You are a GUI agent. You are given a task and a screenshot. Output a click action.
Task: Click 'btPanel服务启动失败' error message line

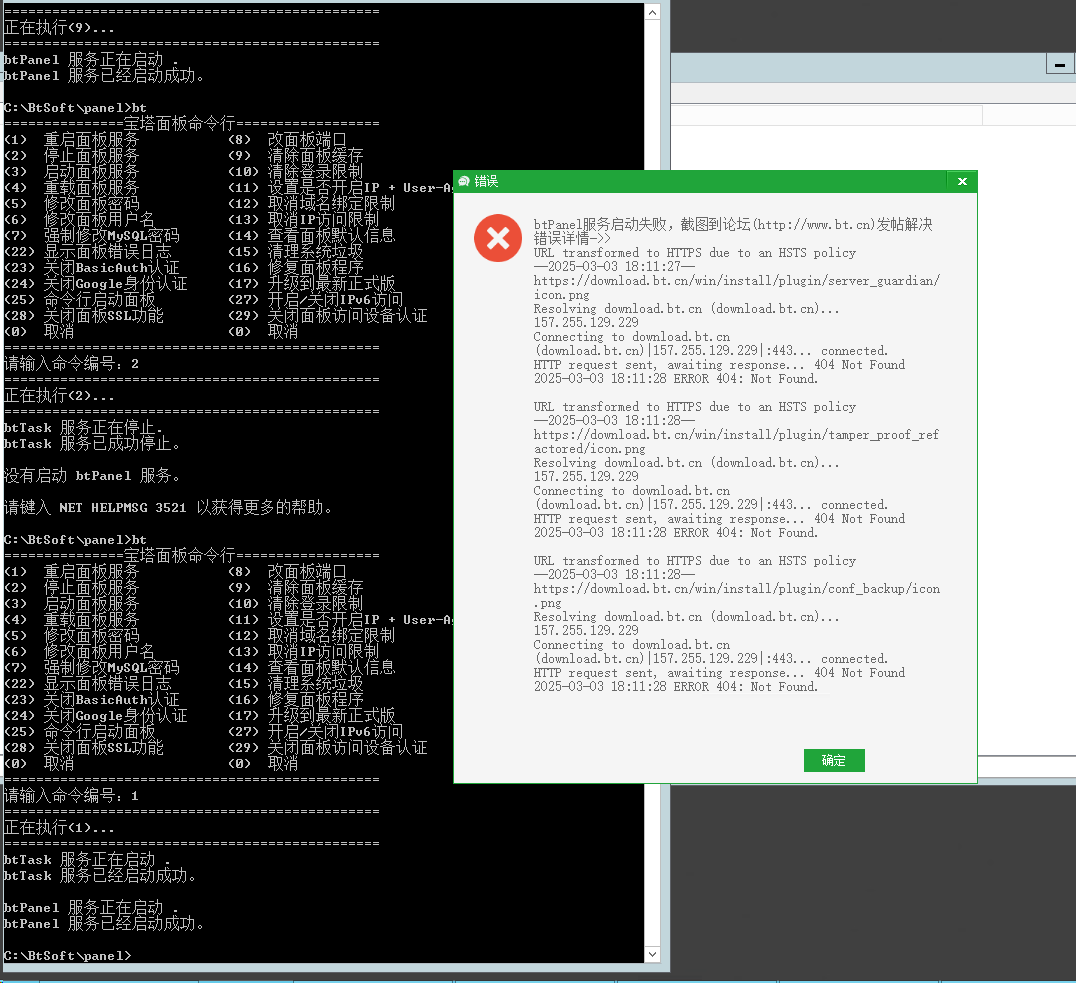[x=733, y=224]
